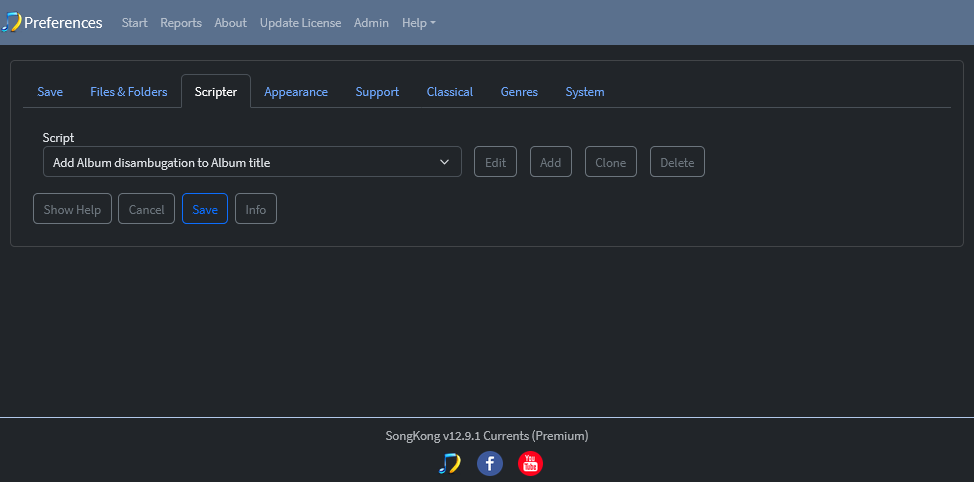Select Update License in the navbar
Image resolution: width=974 pixels, height=482 pixels.
[x=301, y=23]
